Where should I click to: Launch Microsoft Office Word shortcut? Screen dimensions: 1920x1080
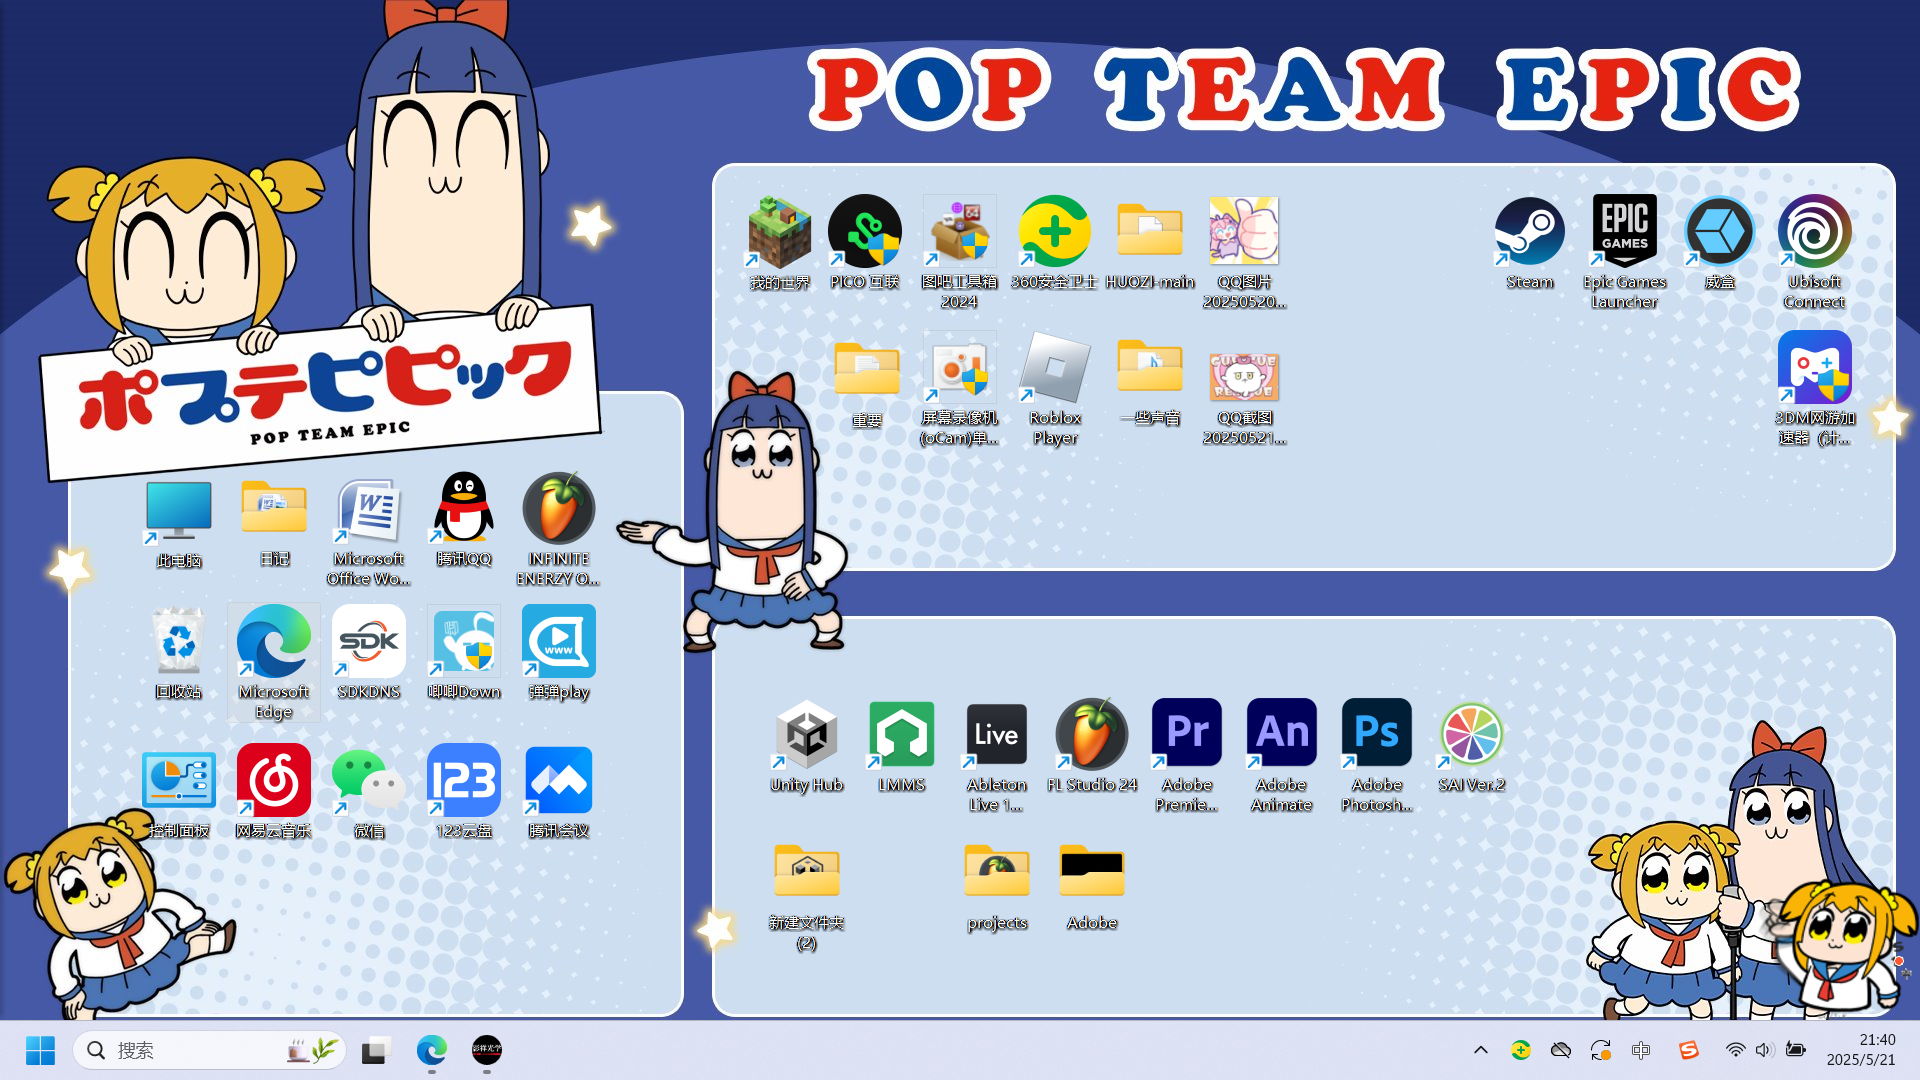(x=369, y=530)
